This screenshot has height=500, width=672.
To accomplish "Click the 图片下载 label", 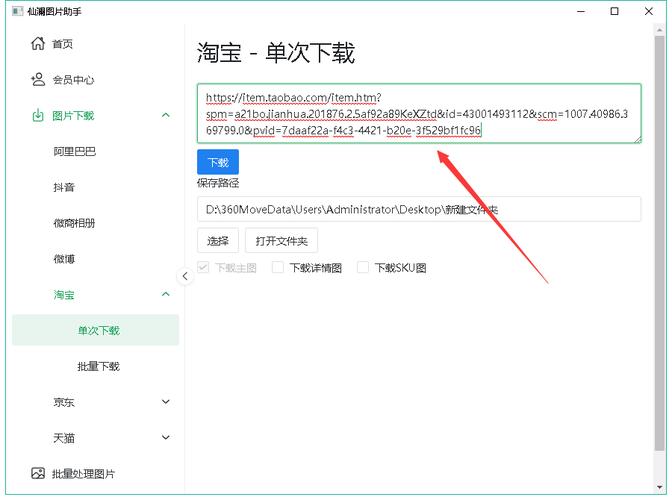I will [73, 116].
